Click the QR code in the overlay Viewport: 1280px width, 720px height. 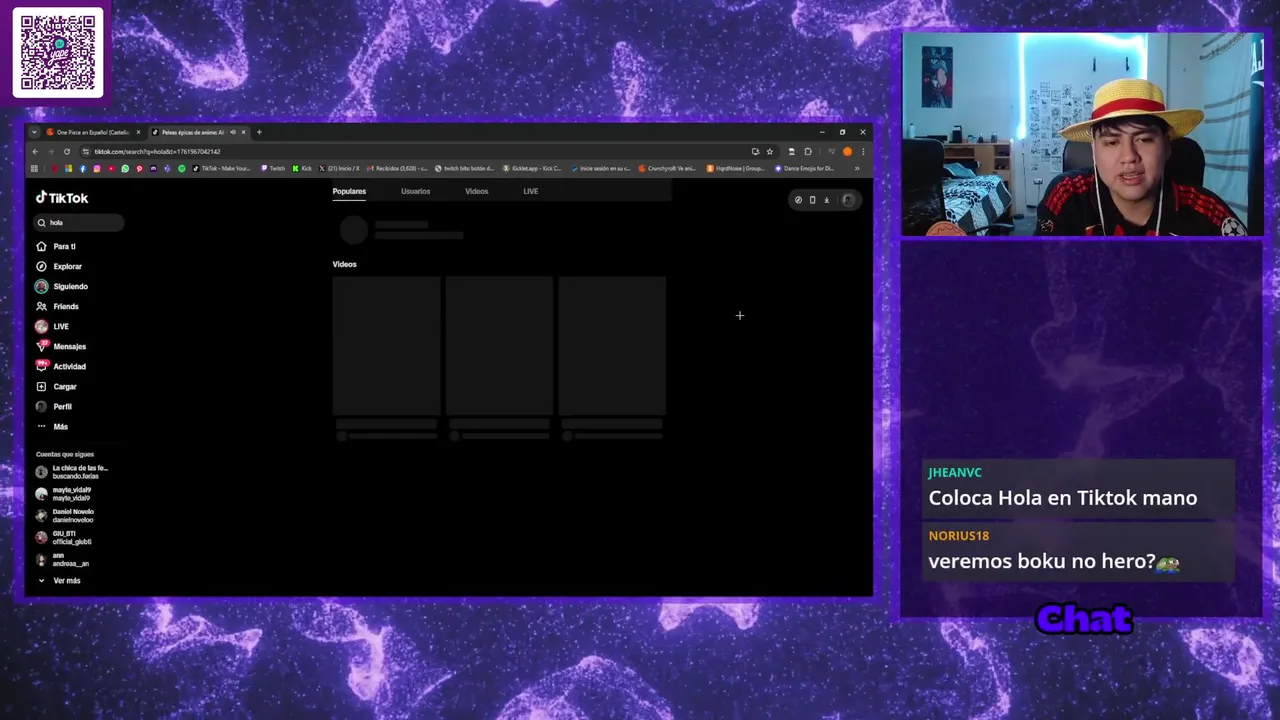(58, 52)
